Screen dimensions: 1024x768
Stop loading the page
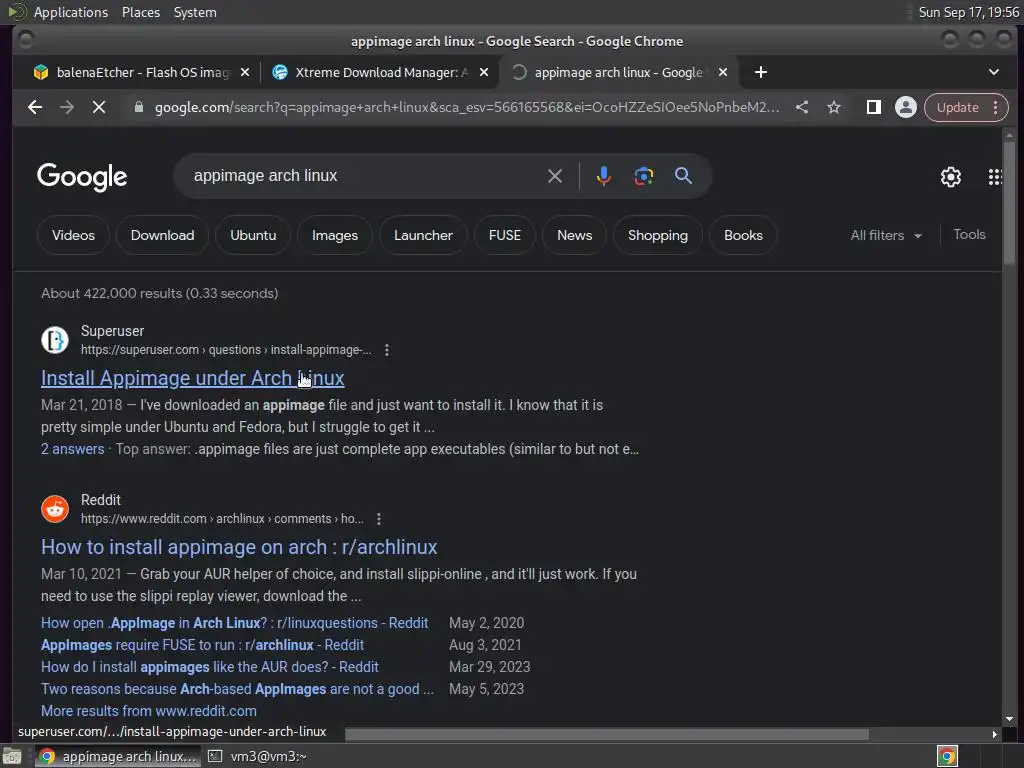pos(99,107)
